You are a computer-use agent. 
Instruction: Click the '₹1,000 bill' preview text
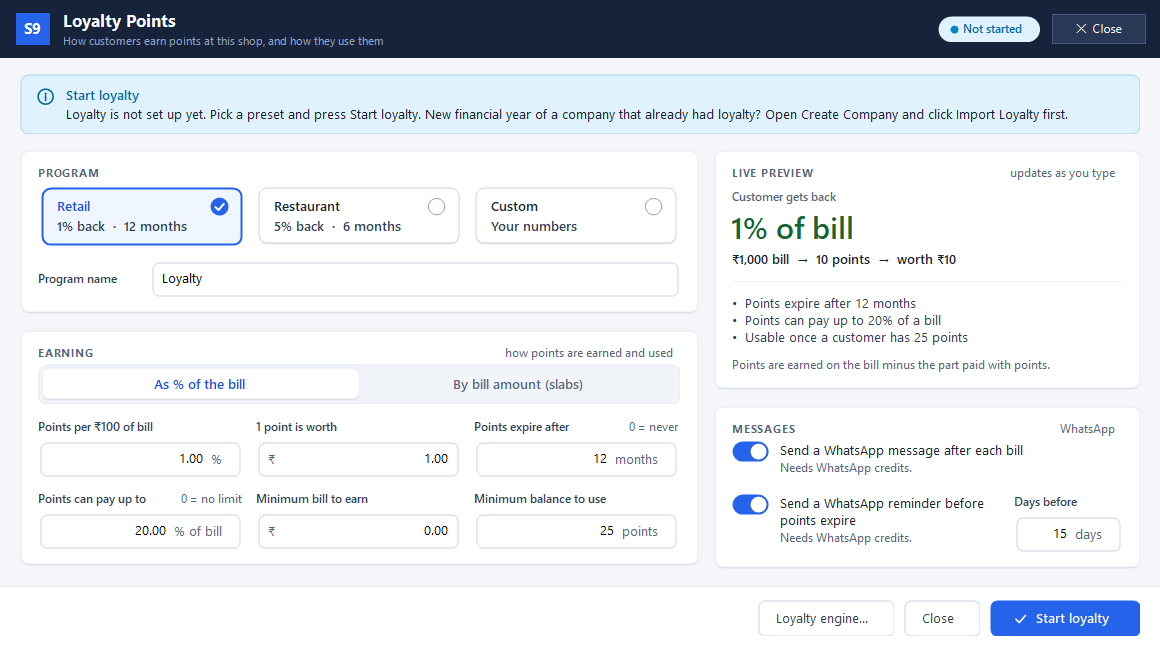pyautogui.click(x=761, y=260)
